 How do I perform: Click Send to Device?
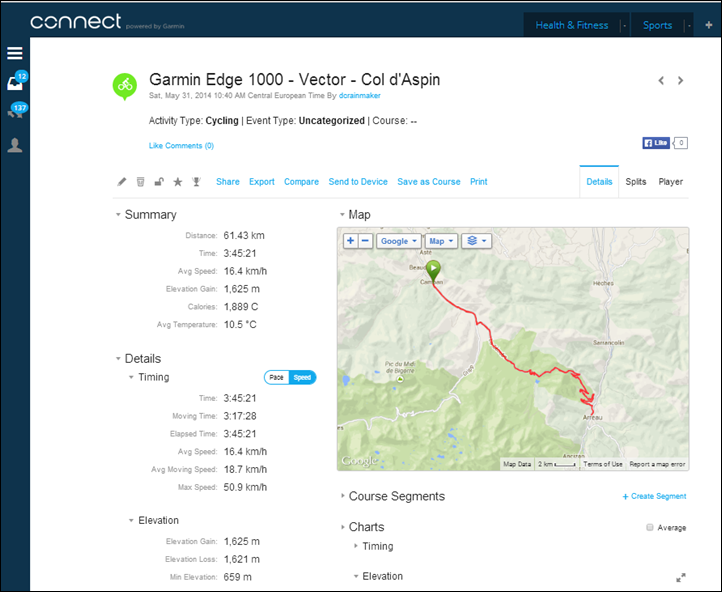358,182
